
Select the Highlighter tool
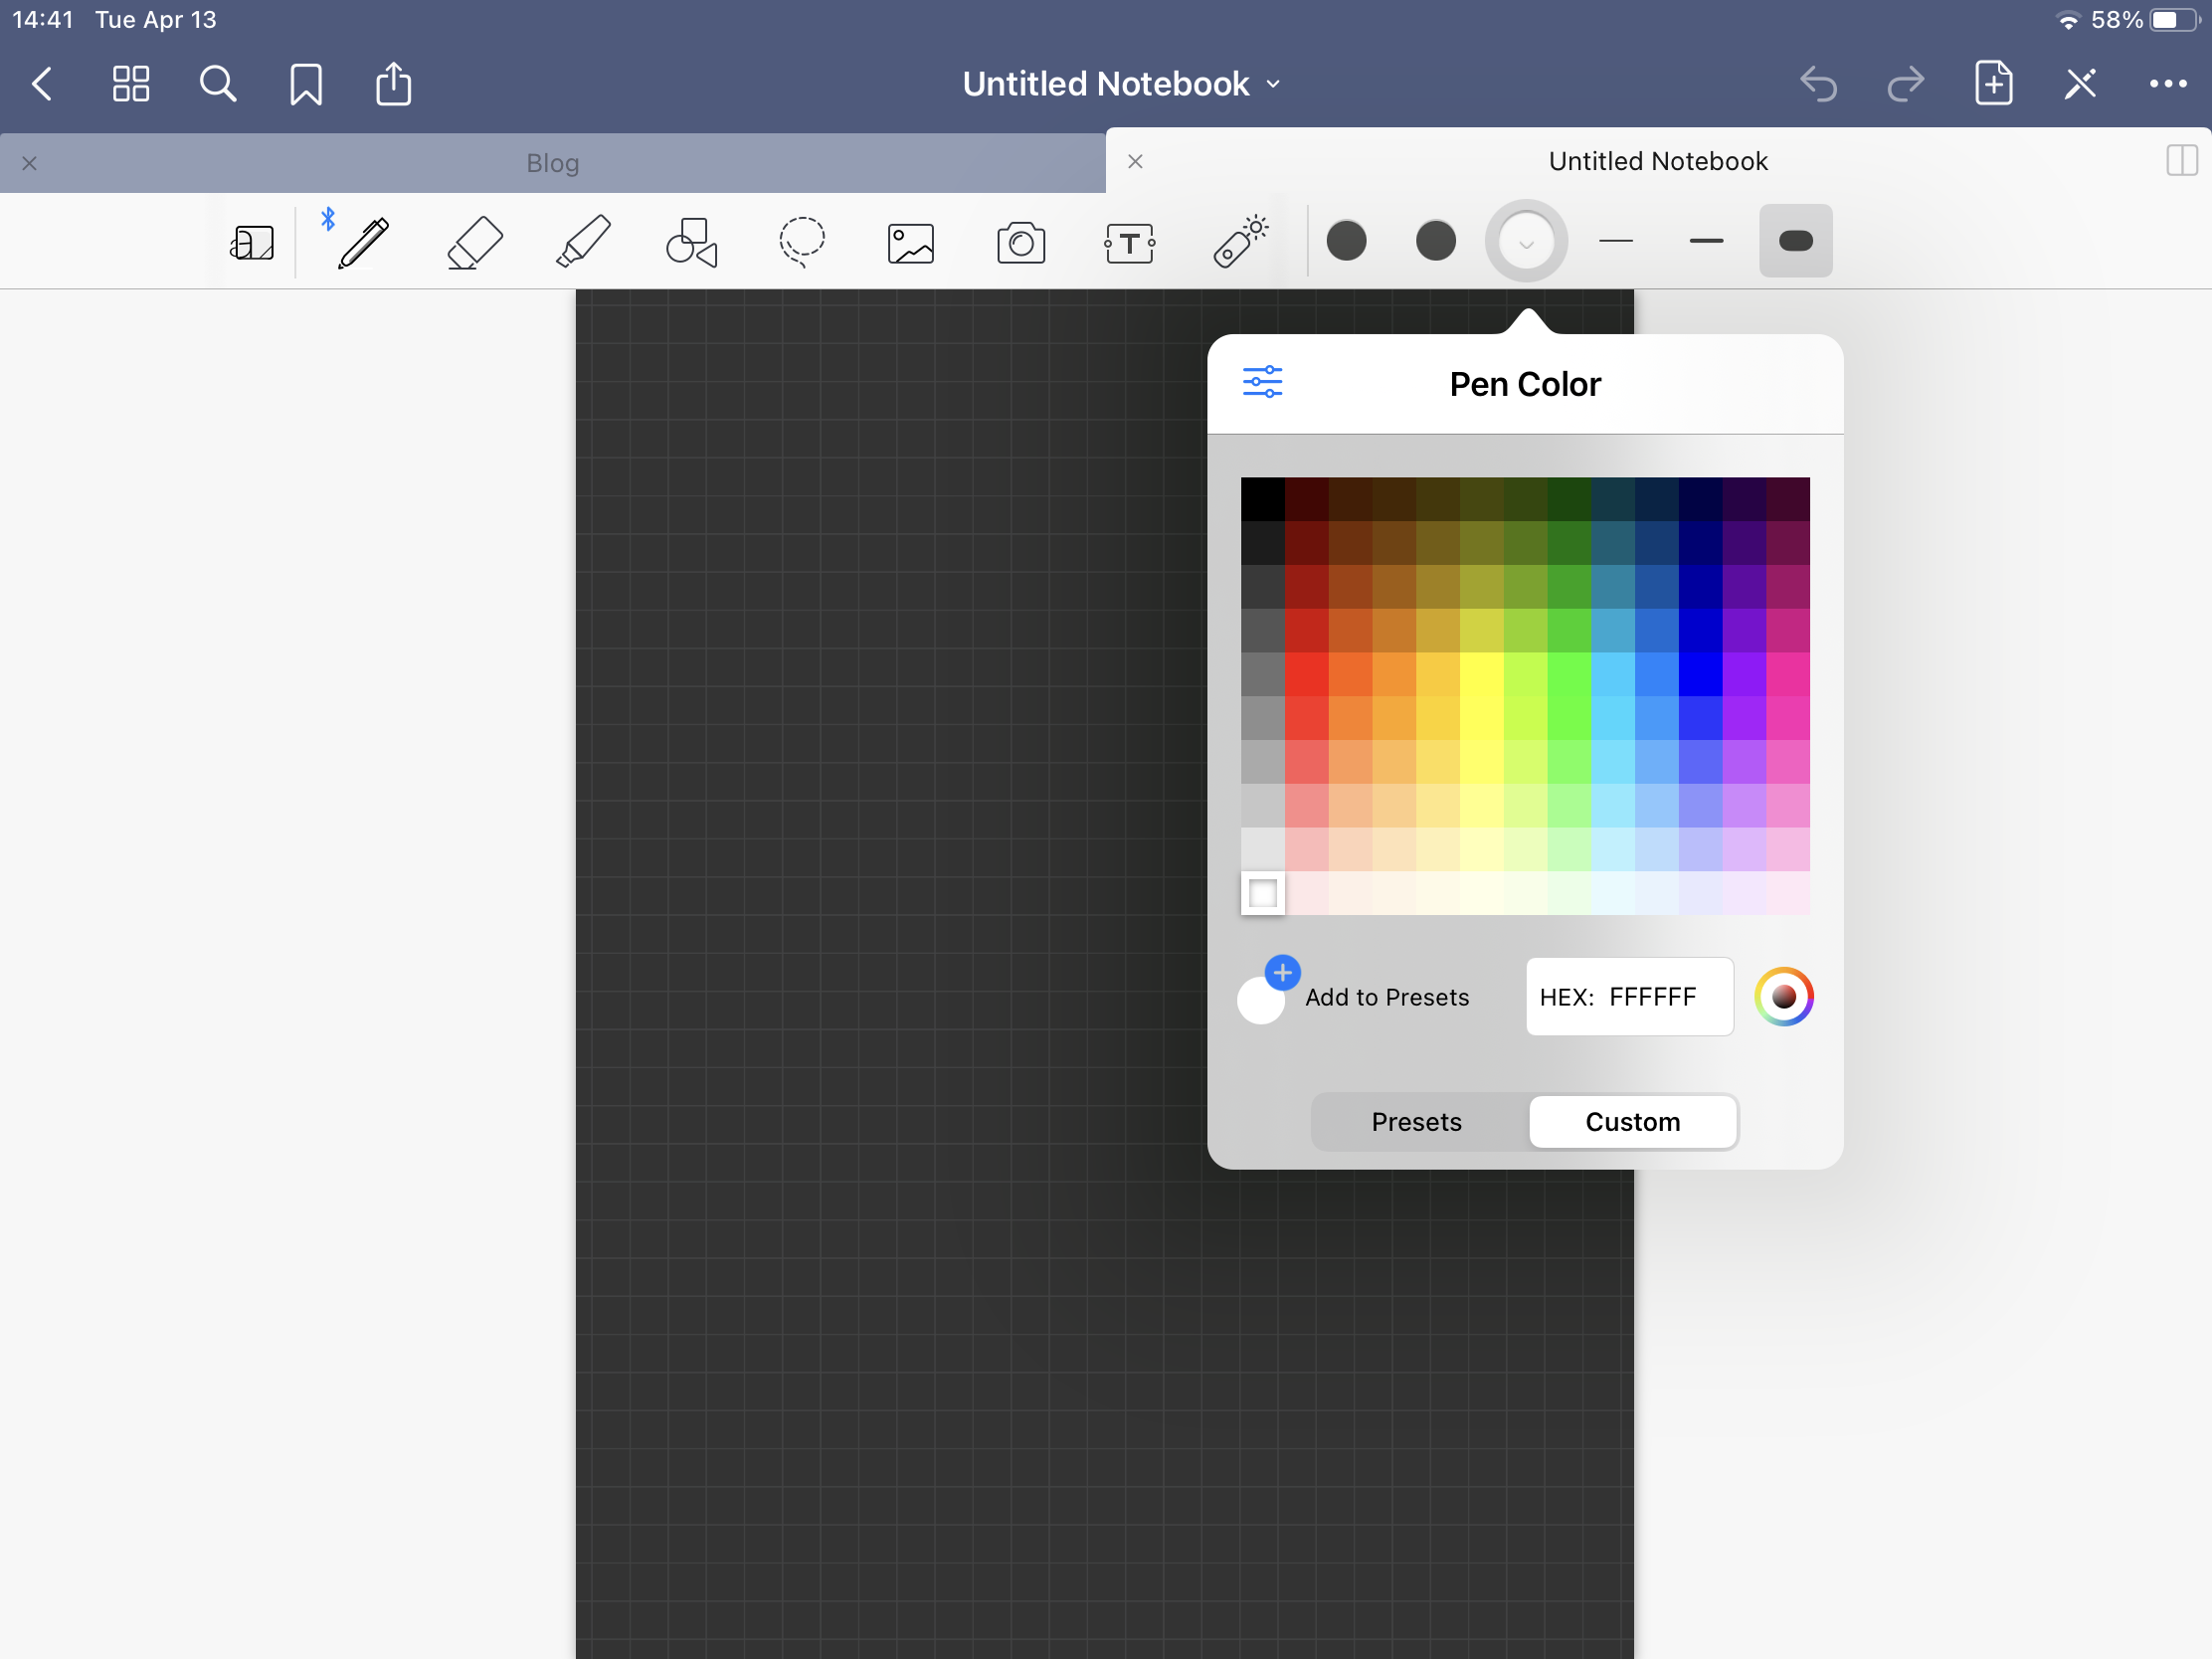pos(583,242)
